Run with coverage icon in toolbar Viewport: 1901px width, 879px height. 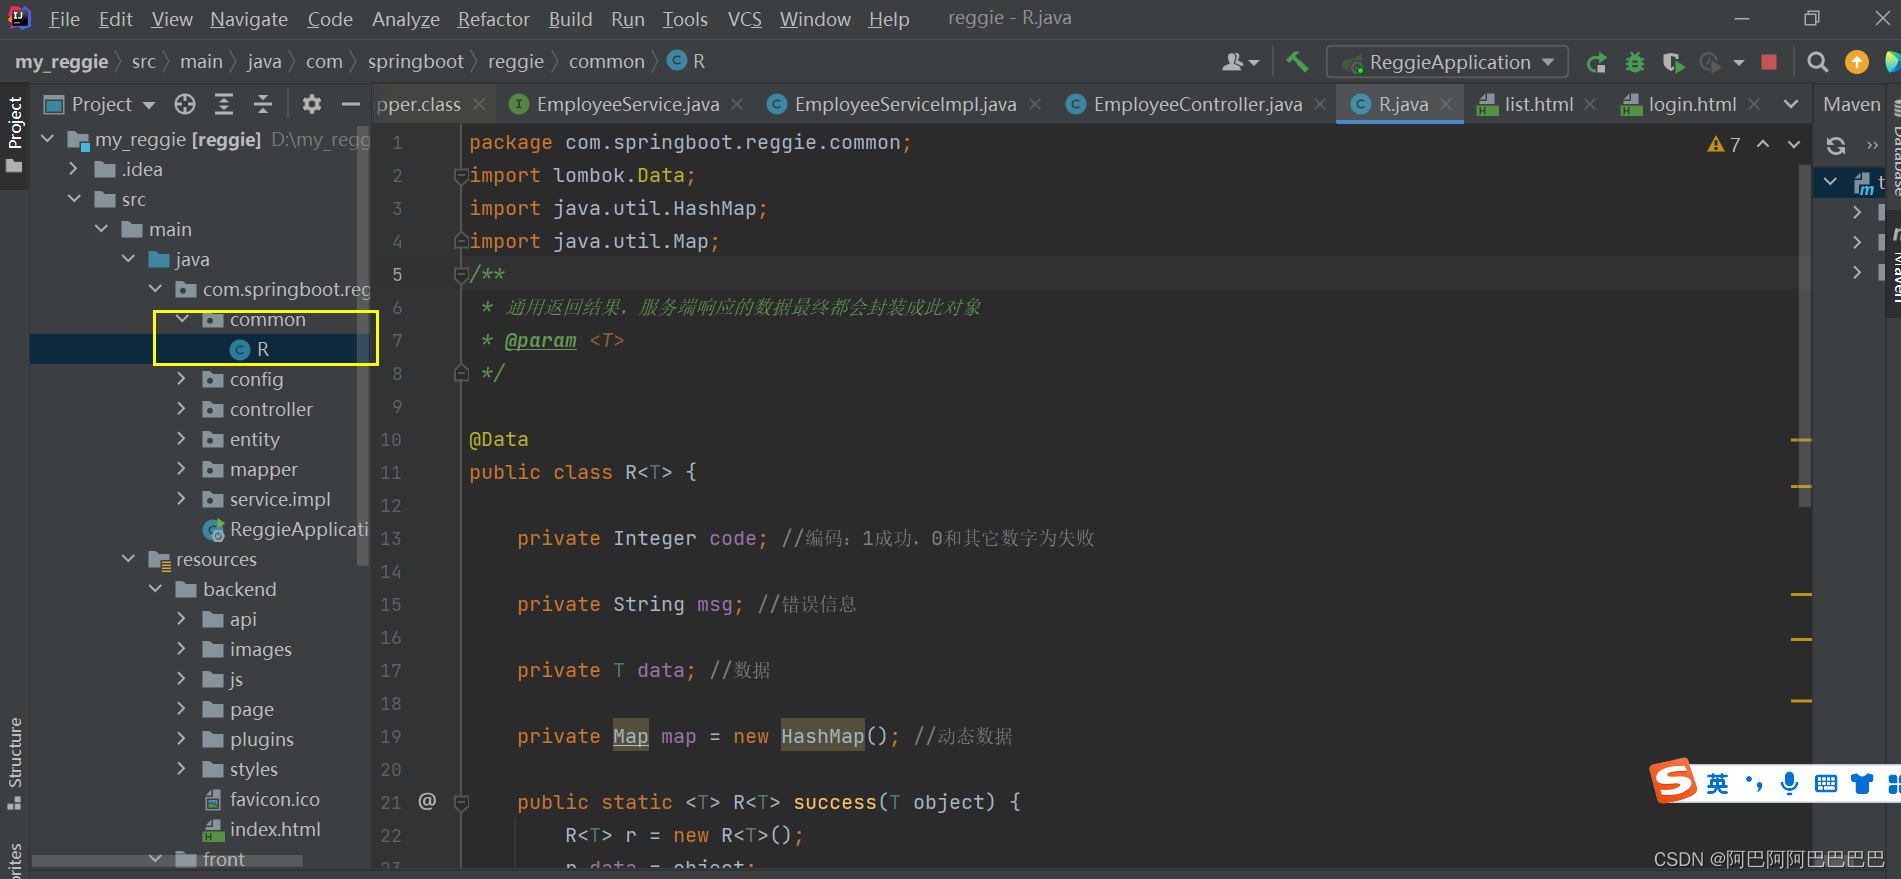tap(1673, 63)
